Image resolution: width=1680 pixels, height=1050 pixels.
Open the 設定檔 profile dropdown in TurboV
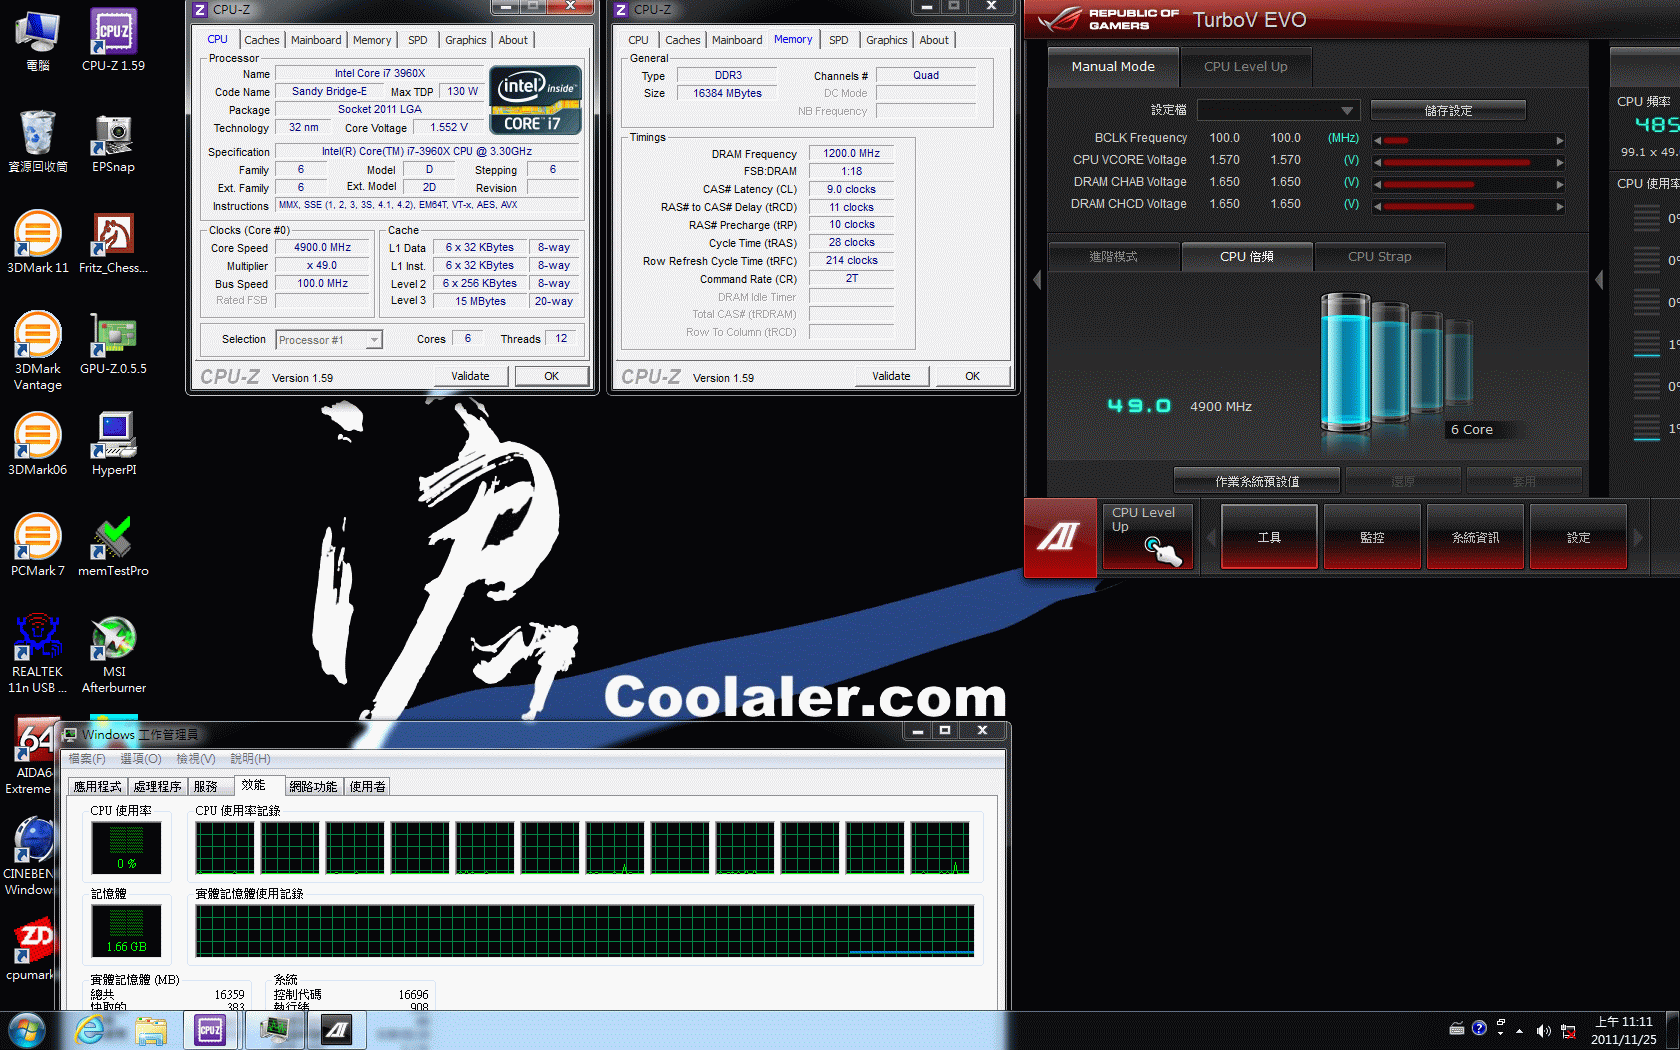pyautogui.click(x=1278, y=110)
